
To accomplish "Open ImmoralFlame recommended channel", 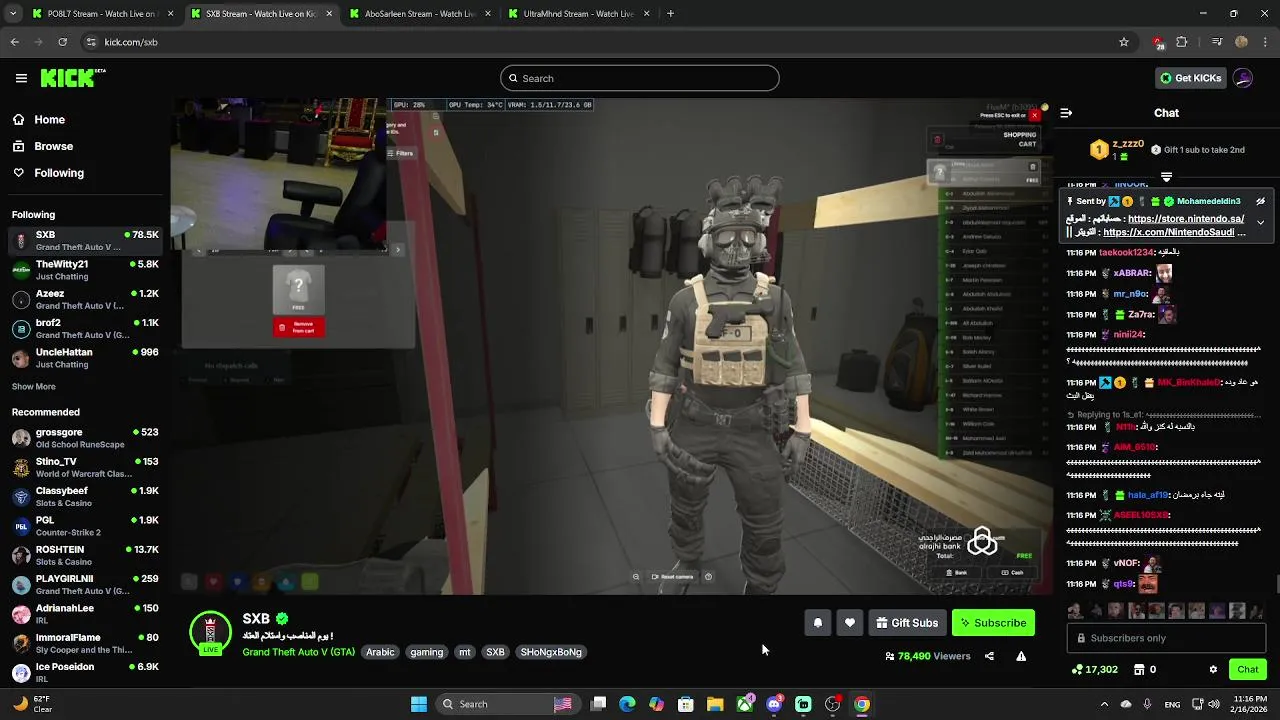I will (85, 643).
